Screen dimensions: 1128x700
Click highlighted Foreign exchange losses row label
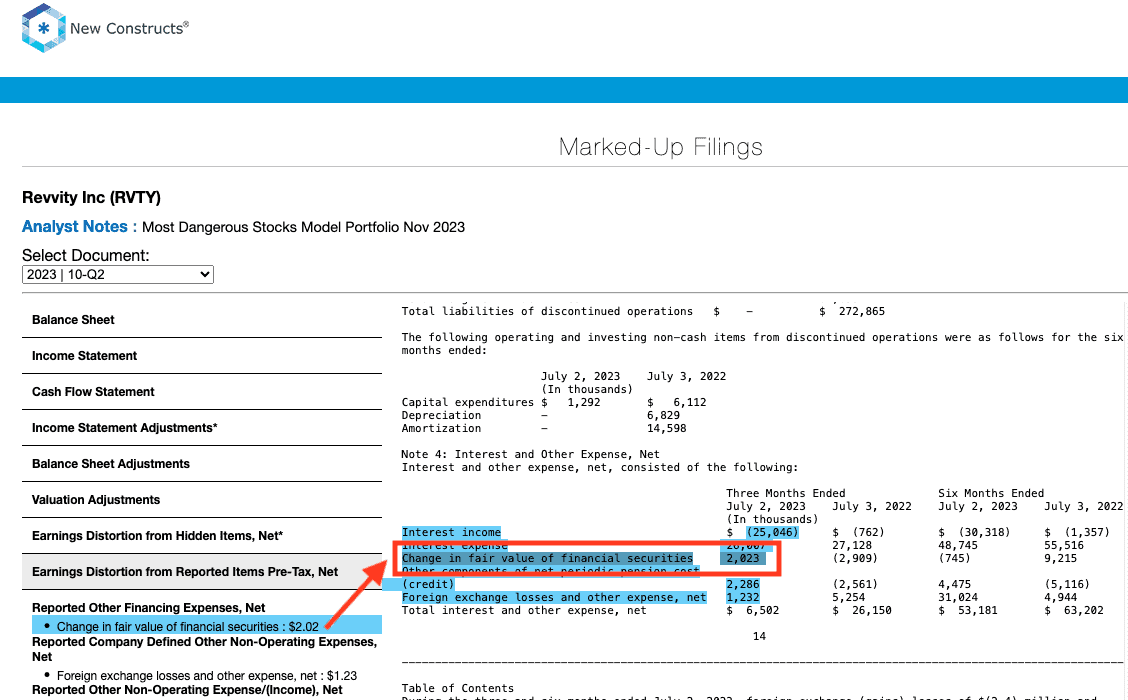click(x=554, y=597)
